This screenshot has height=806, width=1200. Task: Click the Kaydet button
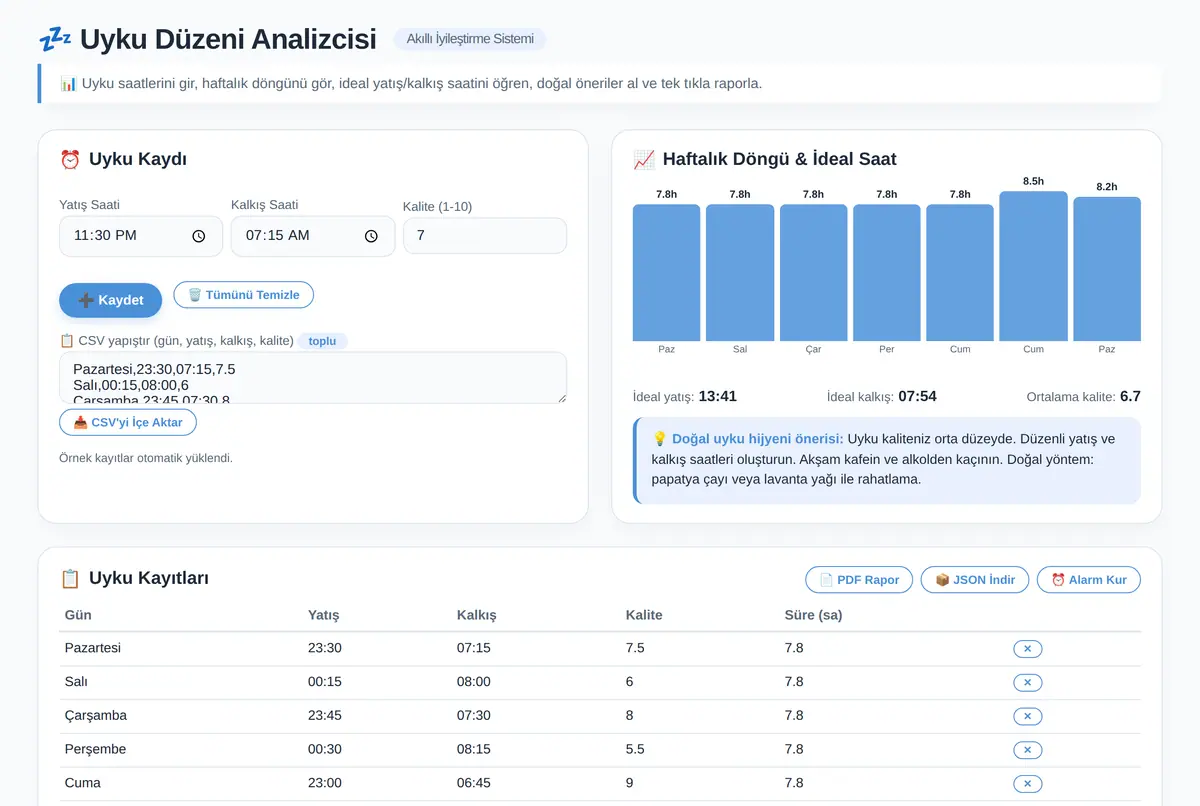tap(110, 300)
